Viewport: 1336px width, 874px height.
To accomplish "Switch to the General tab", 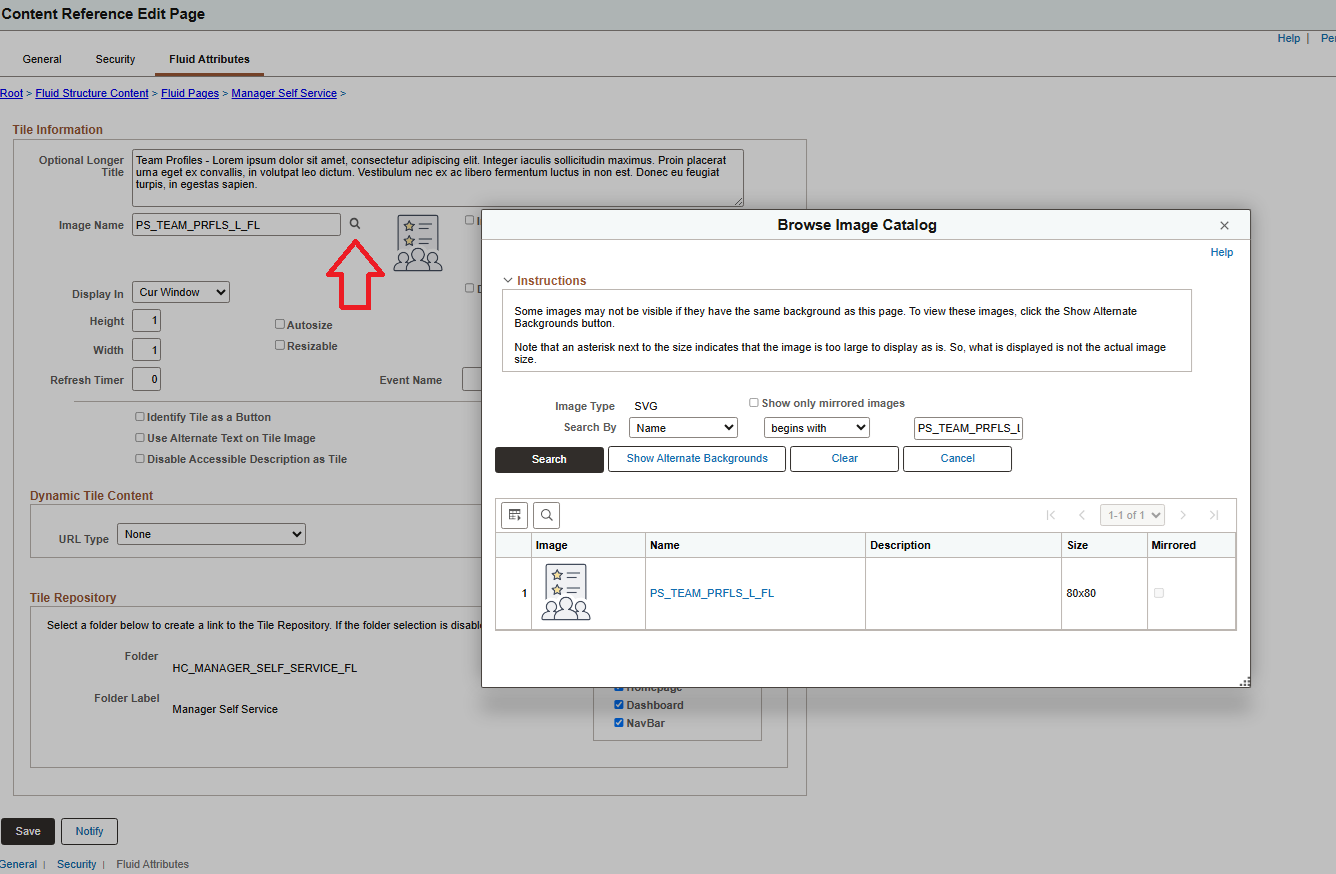I will [42, 59].
